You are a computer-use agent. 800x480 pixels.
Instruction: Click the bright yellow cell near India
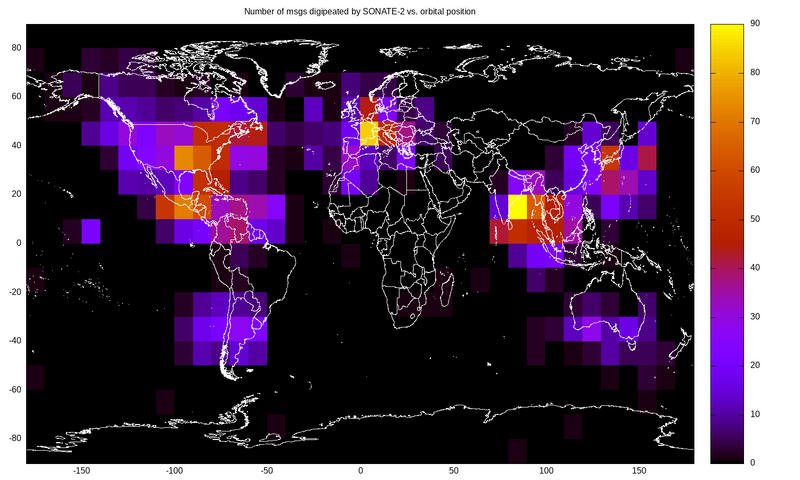coord(517,207)
